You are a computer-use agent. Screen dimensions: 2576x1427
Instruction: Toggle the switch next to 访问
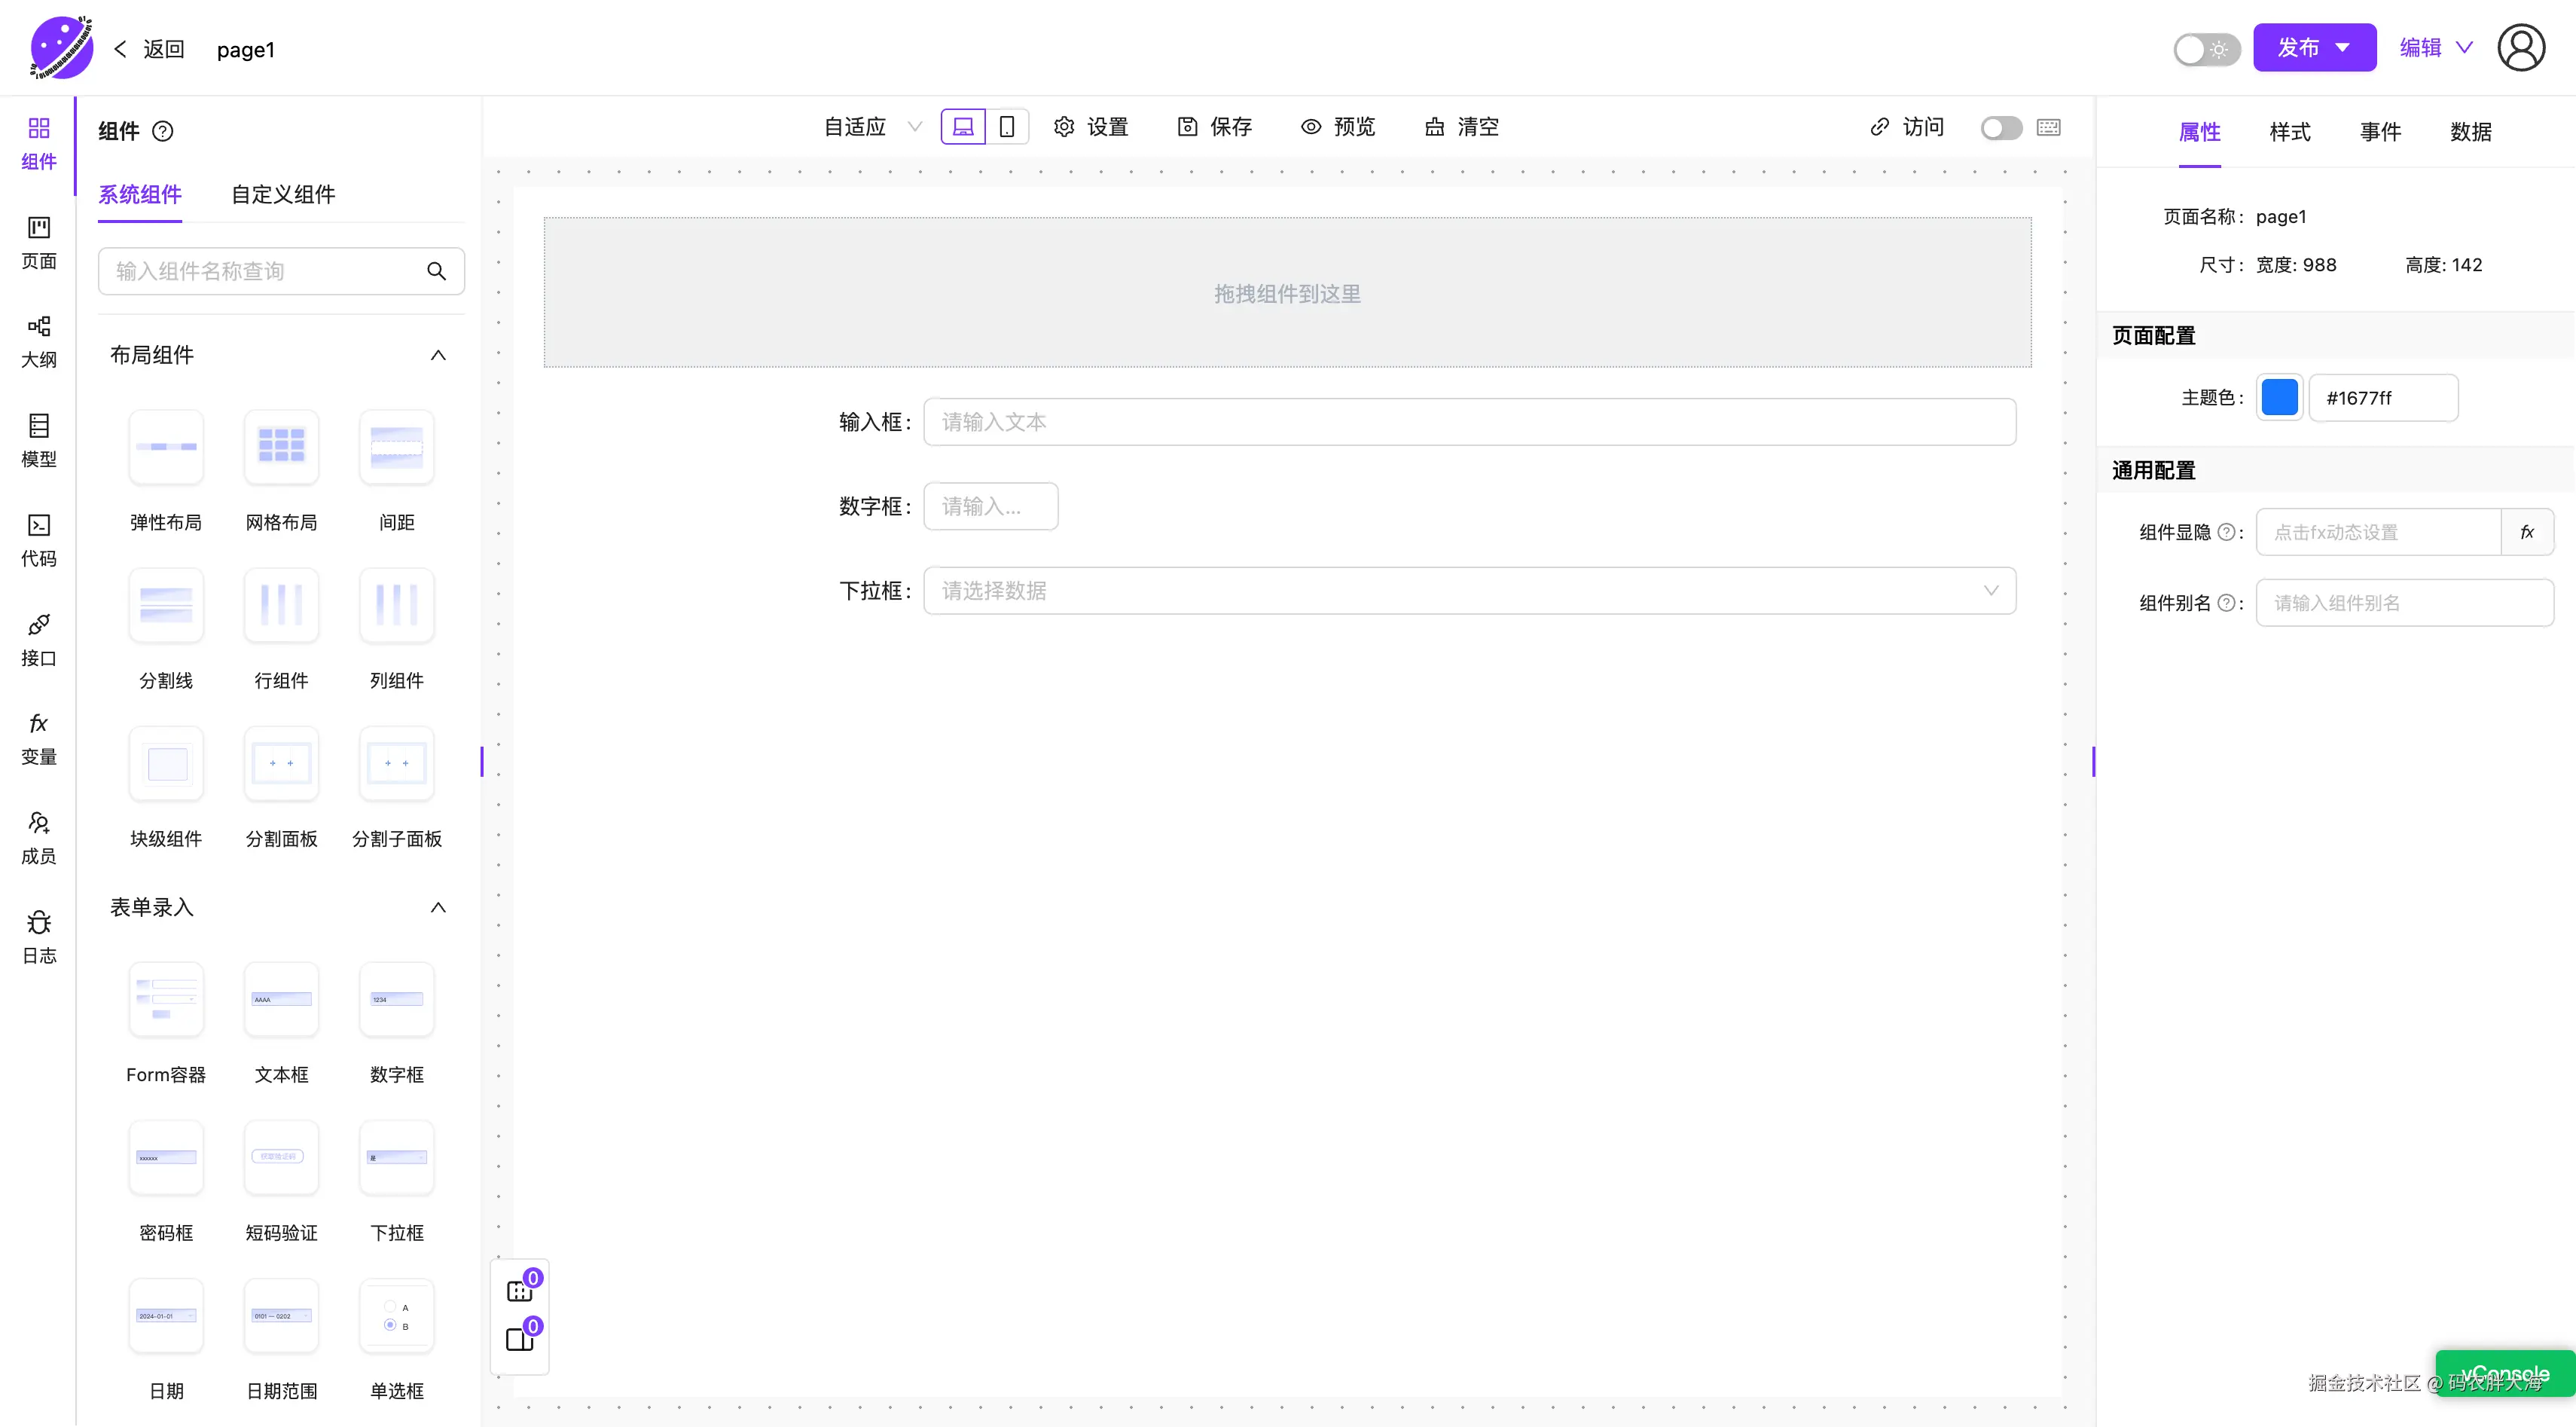pos(2001,127)
